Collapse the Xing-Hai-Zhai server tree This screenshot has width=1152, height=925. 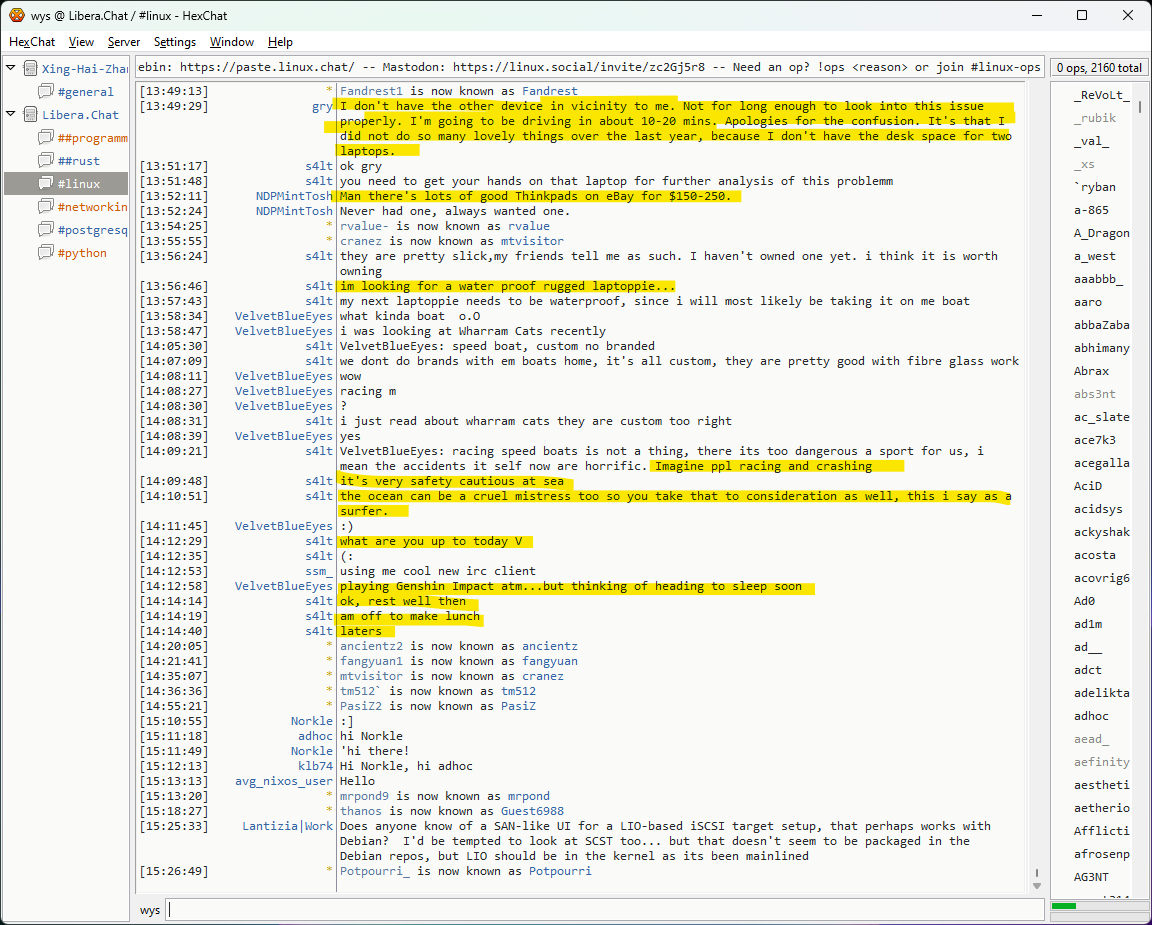(x=11, y=69)
